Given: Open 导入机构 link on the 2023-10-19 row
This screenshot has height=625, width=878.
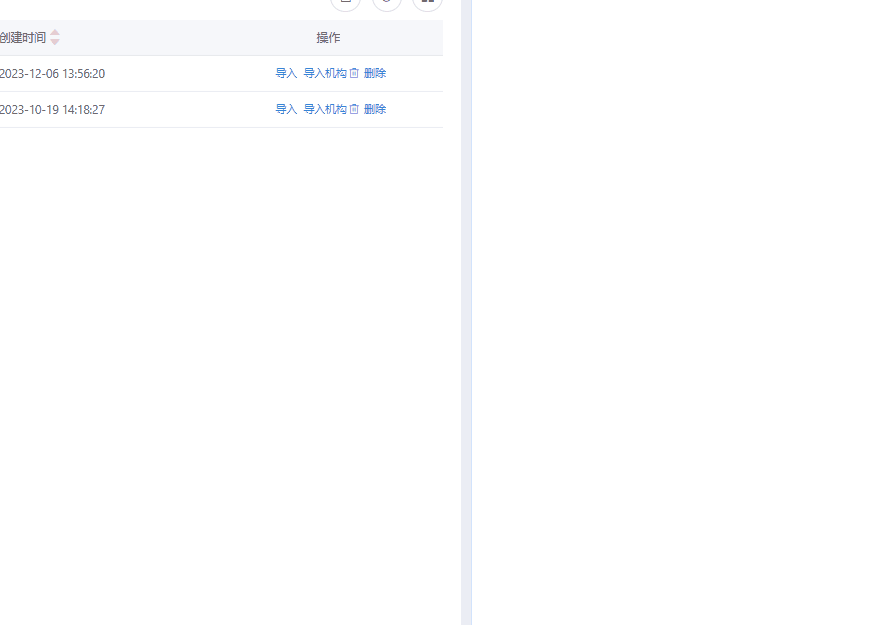Looking at the screenshot, I should [323, 109].
